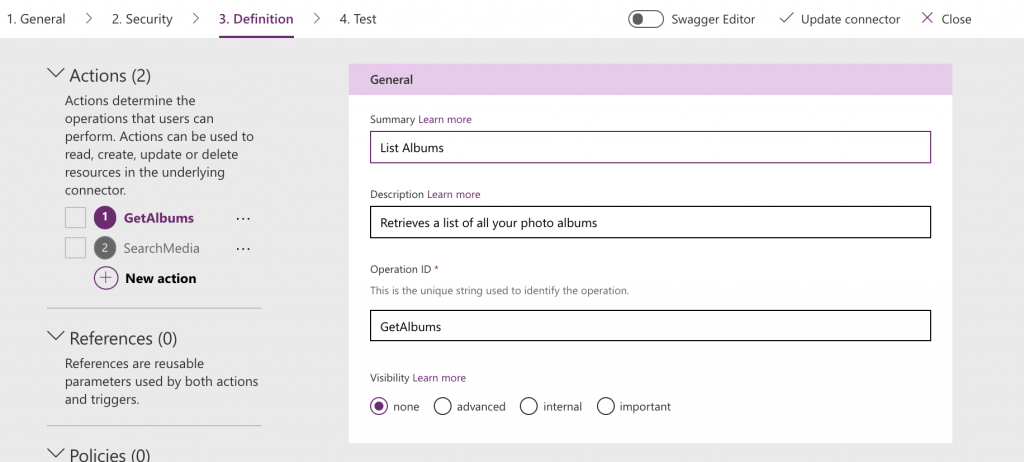Toggle the Swagger Editor switch

(646, 19)
